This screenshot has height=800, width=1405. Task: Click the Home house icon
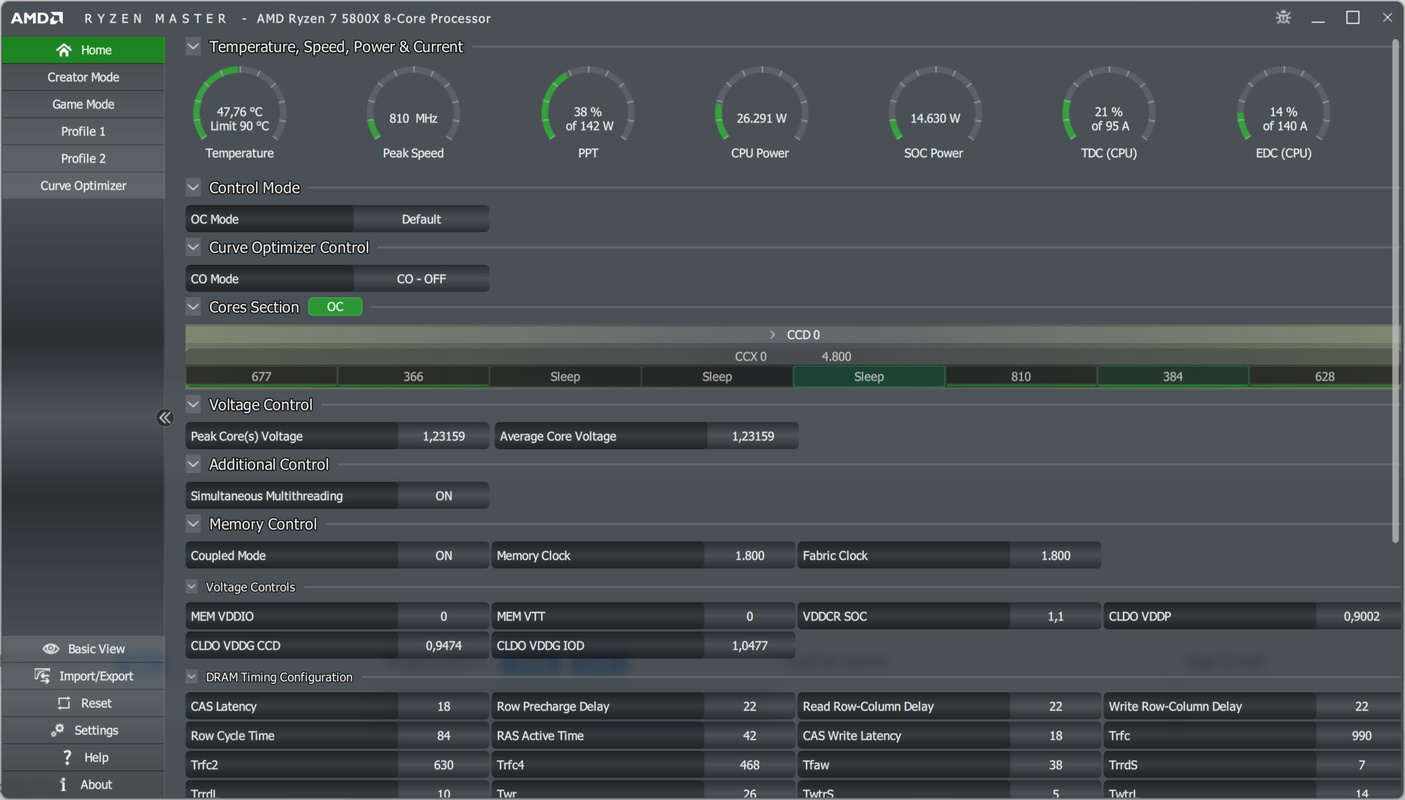(x=64, y=50)
